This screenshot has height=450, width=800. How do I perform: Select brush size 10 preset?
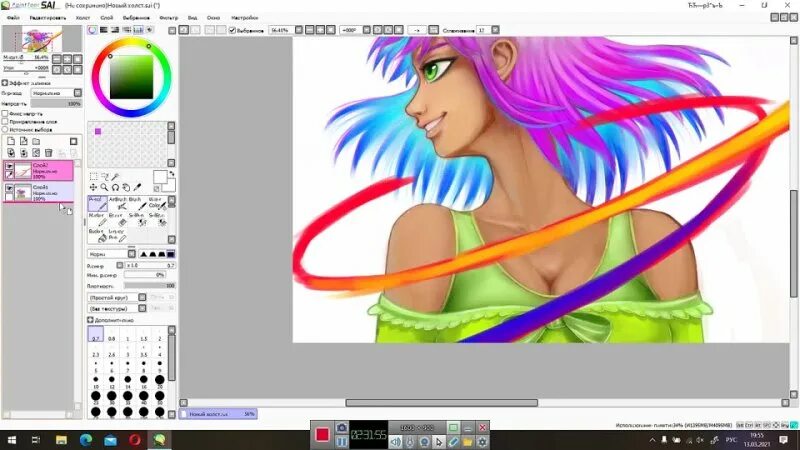point(95,383)
